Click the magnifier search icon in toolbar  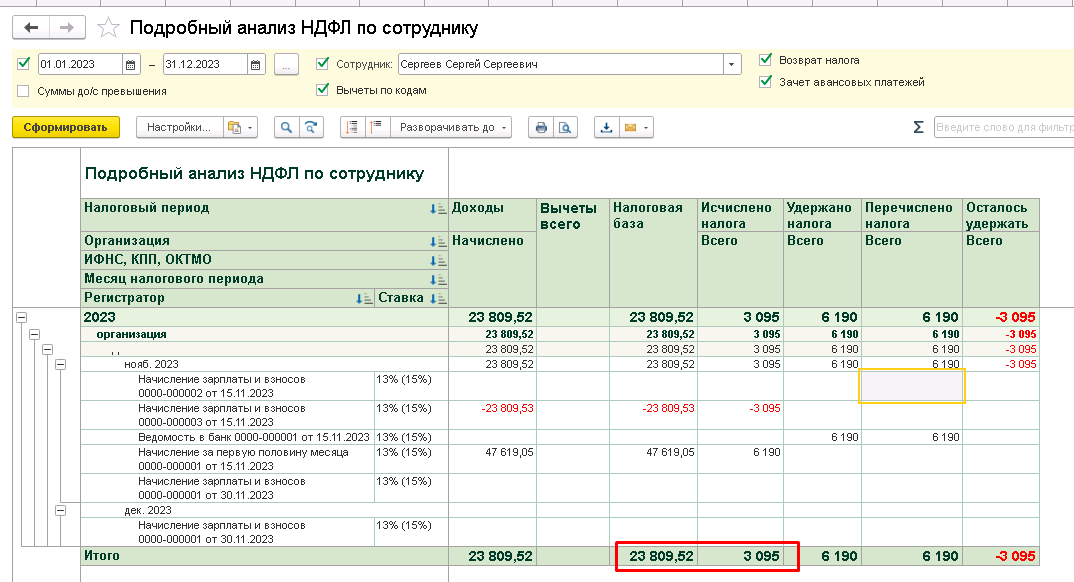point(286,127)
